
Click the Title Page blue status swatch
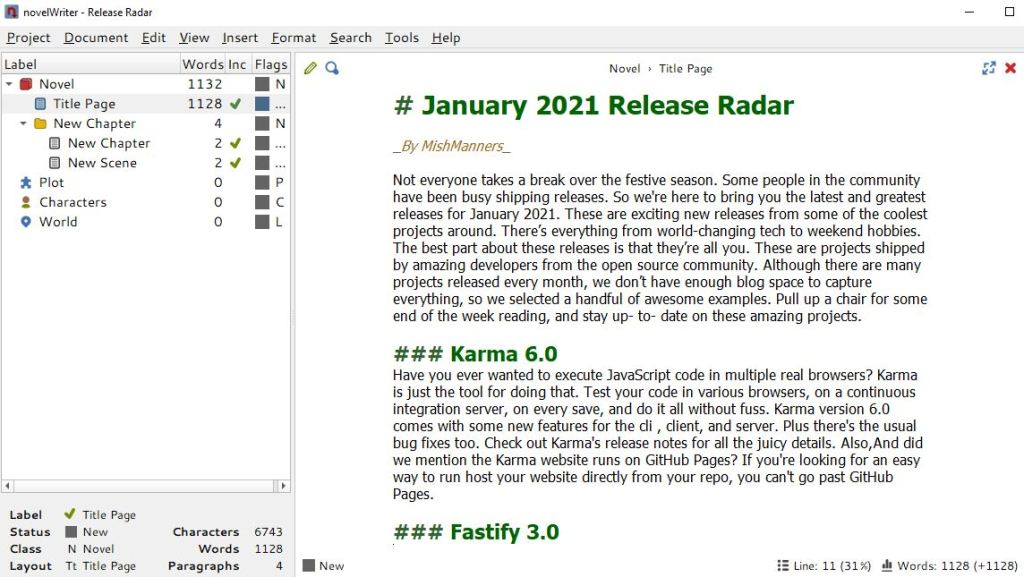click(262, 104)
